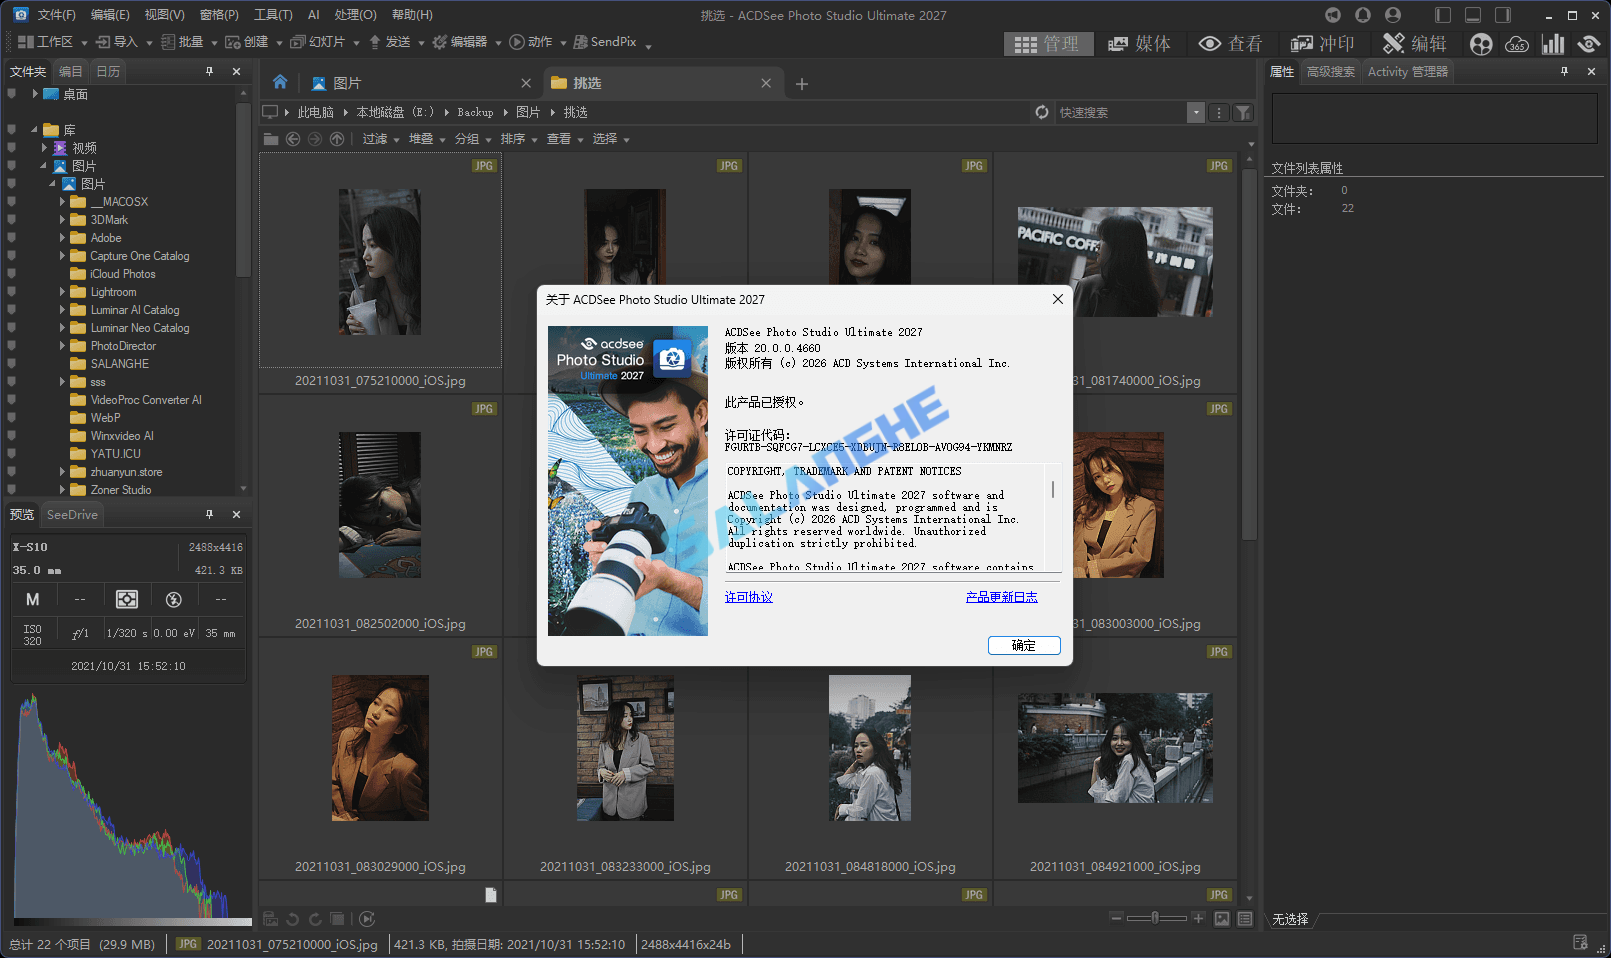Click zoom in plus icon for thumbnails

pos(1198,918)
